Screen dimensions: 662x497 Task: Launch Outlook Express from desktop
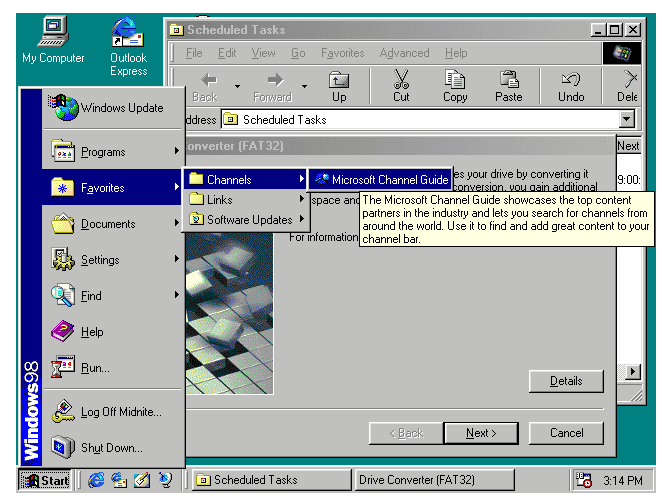128,45
